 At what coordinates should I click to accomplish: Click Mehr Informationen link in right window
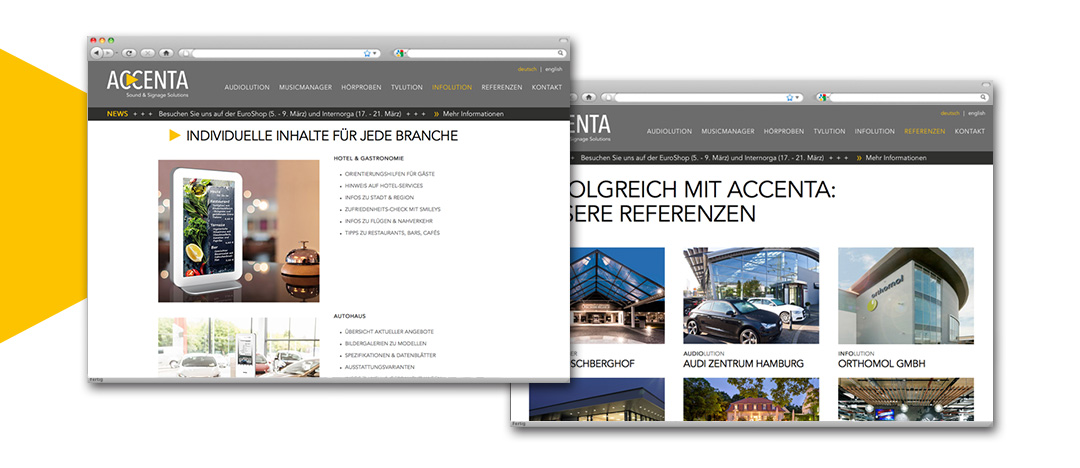pos(896,158)
